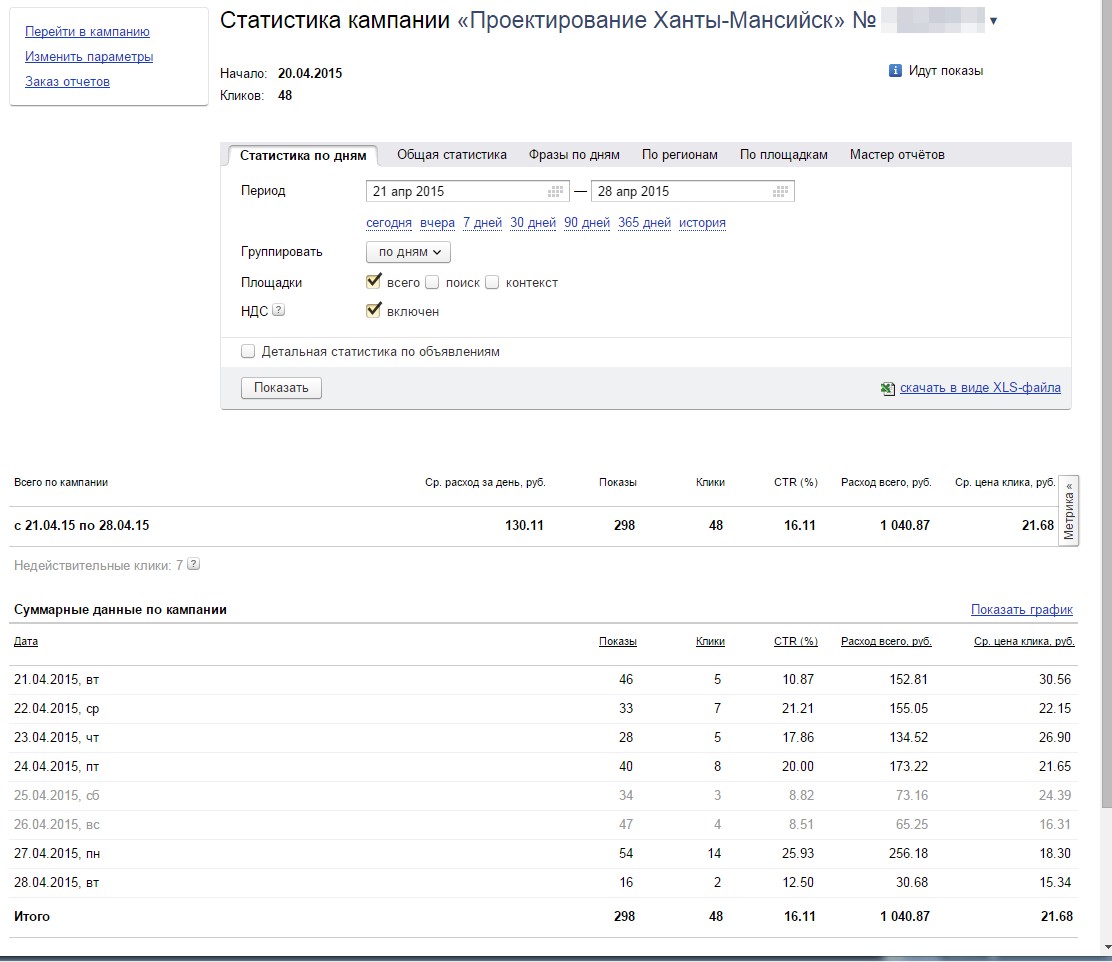Choose the 365 дней period link

[644, 223]
